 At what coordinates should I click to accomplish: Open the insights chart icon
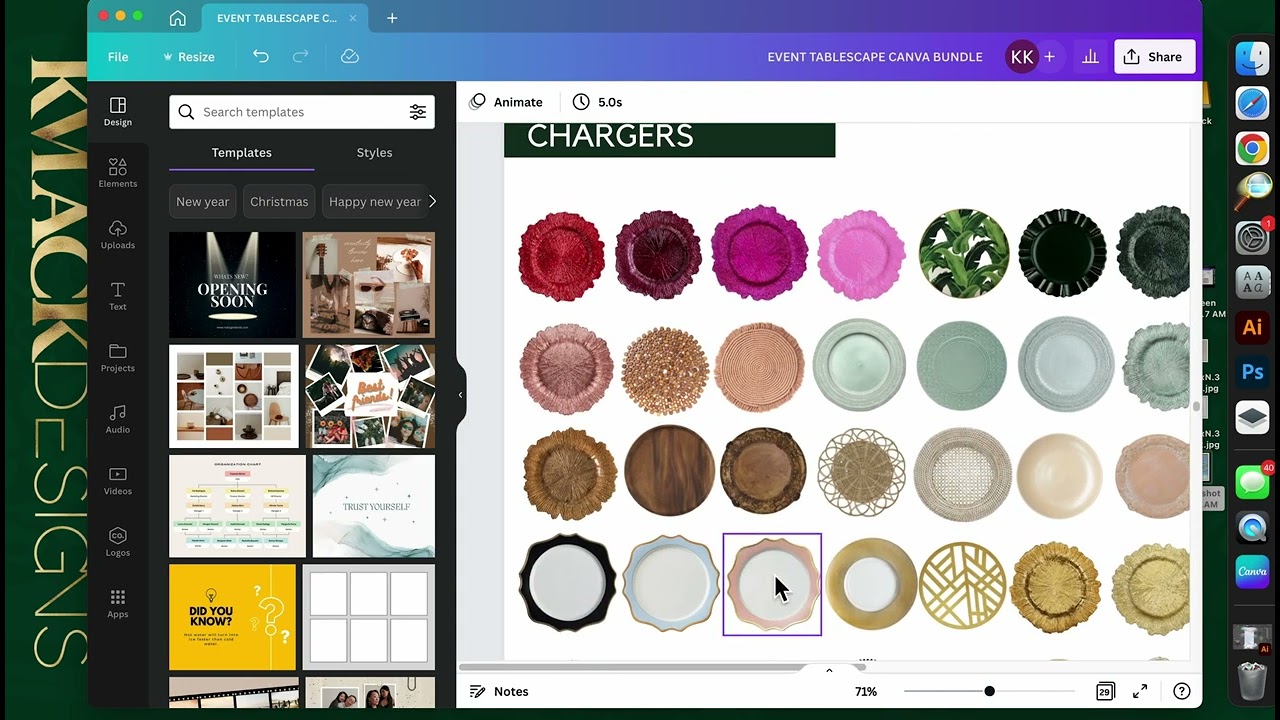1090,57
